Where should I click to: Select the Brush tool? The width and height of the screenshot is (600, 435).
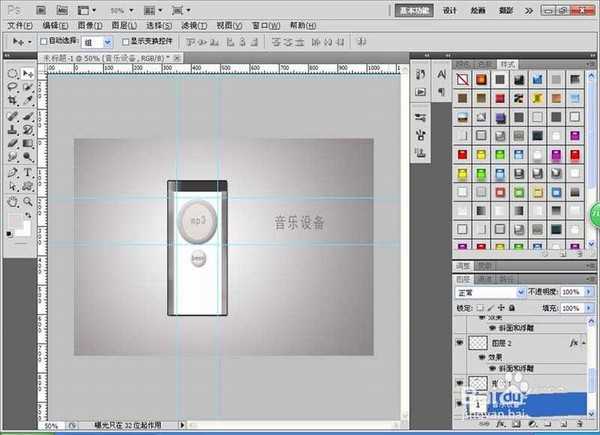pos(28,116)
